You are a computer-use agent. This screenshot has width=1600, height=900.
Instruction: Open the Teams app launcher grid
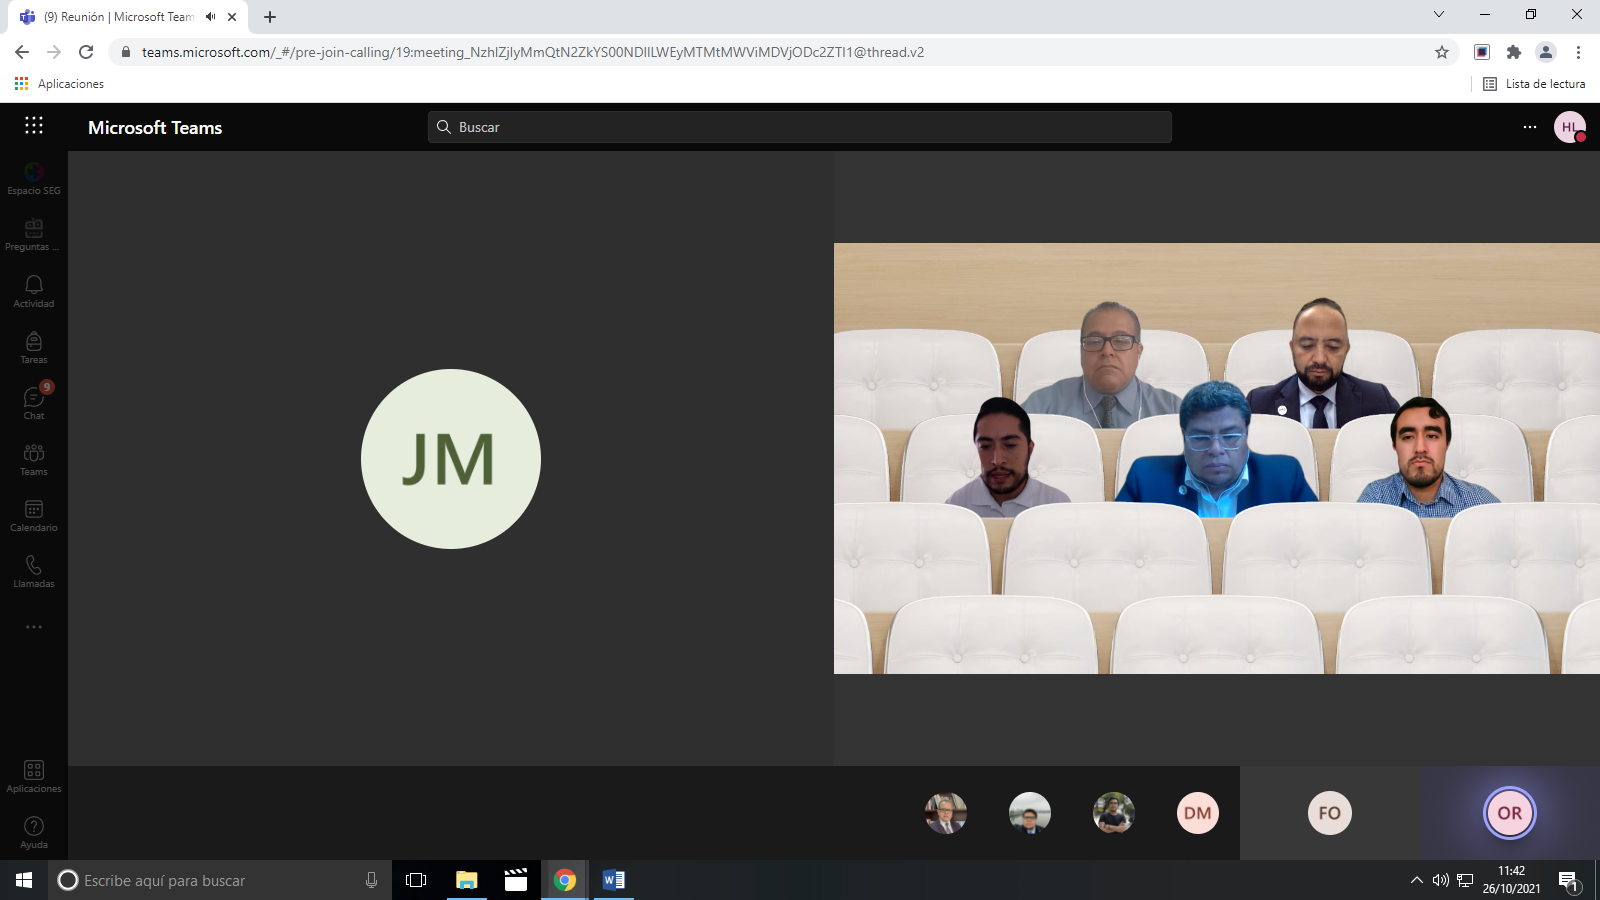coord(34,126)
